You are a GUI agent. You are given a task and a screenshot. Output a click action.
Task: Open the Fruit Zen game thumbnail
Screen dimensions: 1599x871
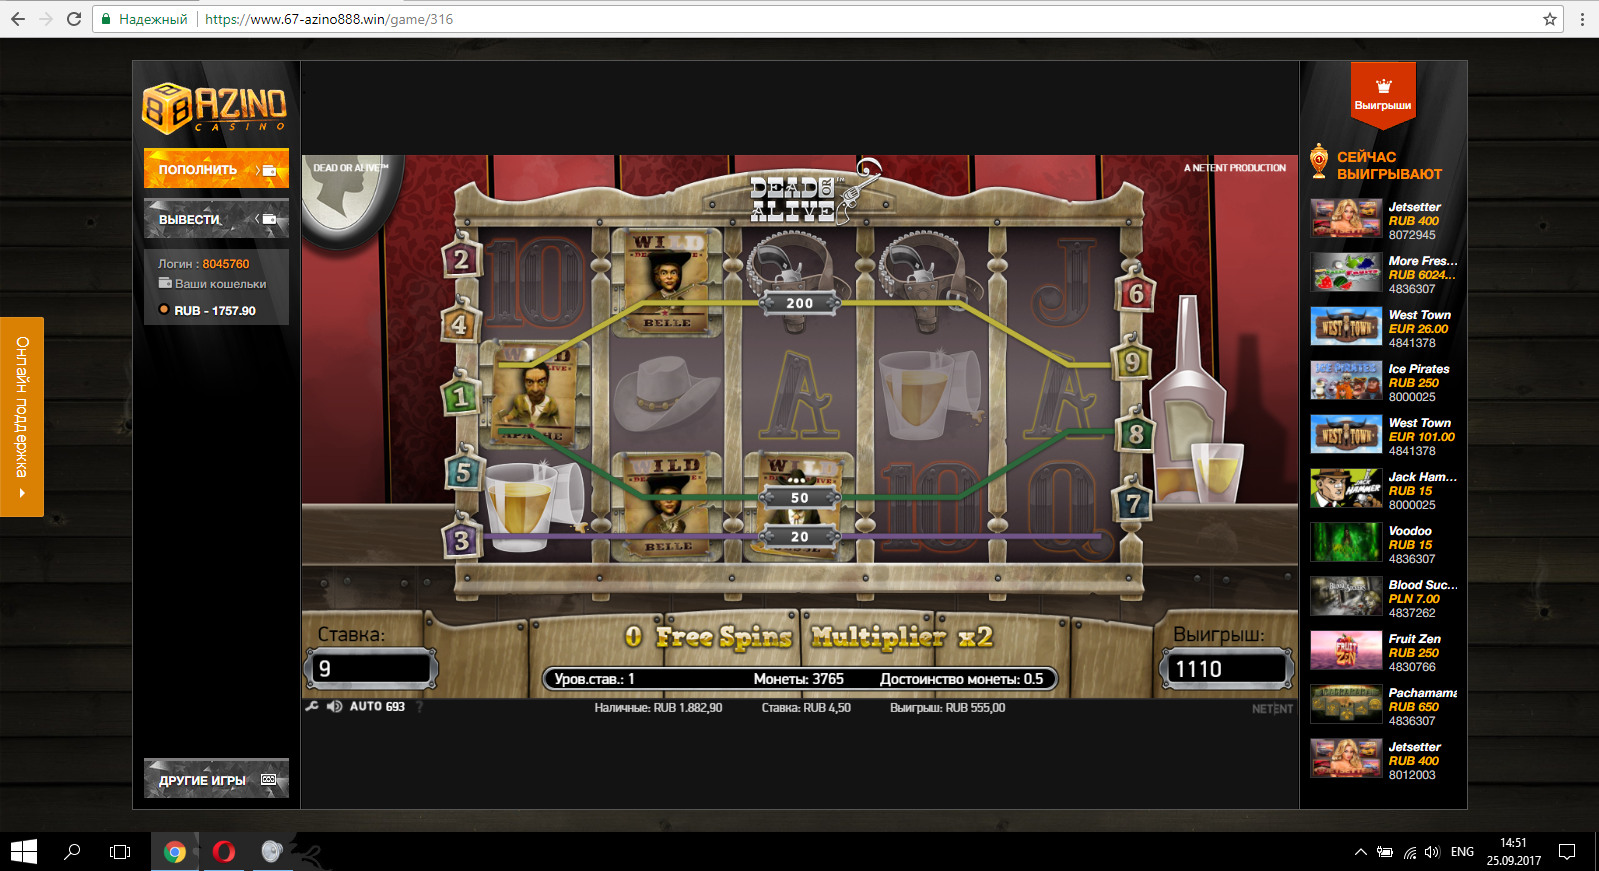click(1346, 650)
